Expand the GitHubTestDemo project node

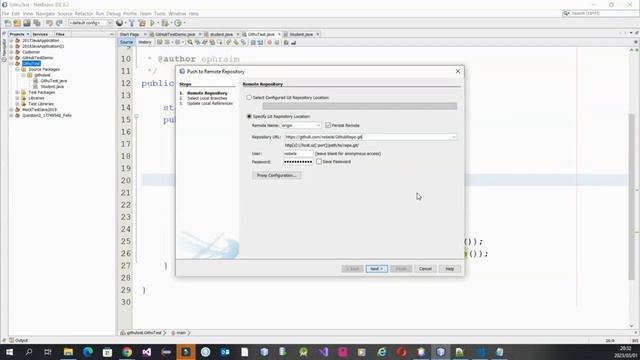point(11,58)
